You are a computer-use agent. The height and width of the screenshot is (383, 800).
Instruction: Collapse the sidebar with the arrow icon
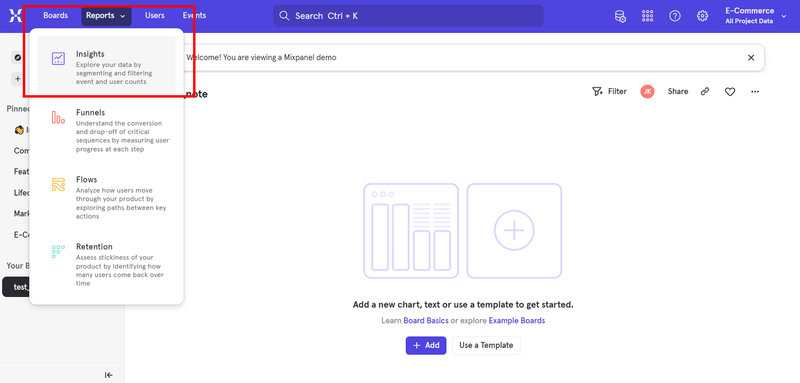pyautogui.click(x=108, y=375)
